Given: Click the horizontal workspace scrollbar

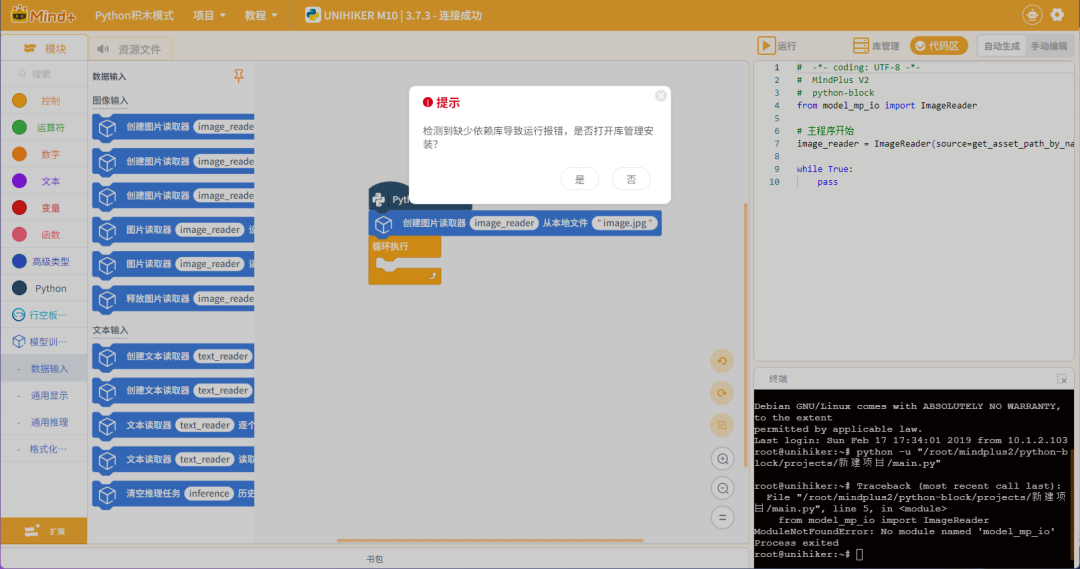Looking at the screenshot, I should pyautogui.click(x=490, y=541).
